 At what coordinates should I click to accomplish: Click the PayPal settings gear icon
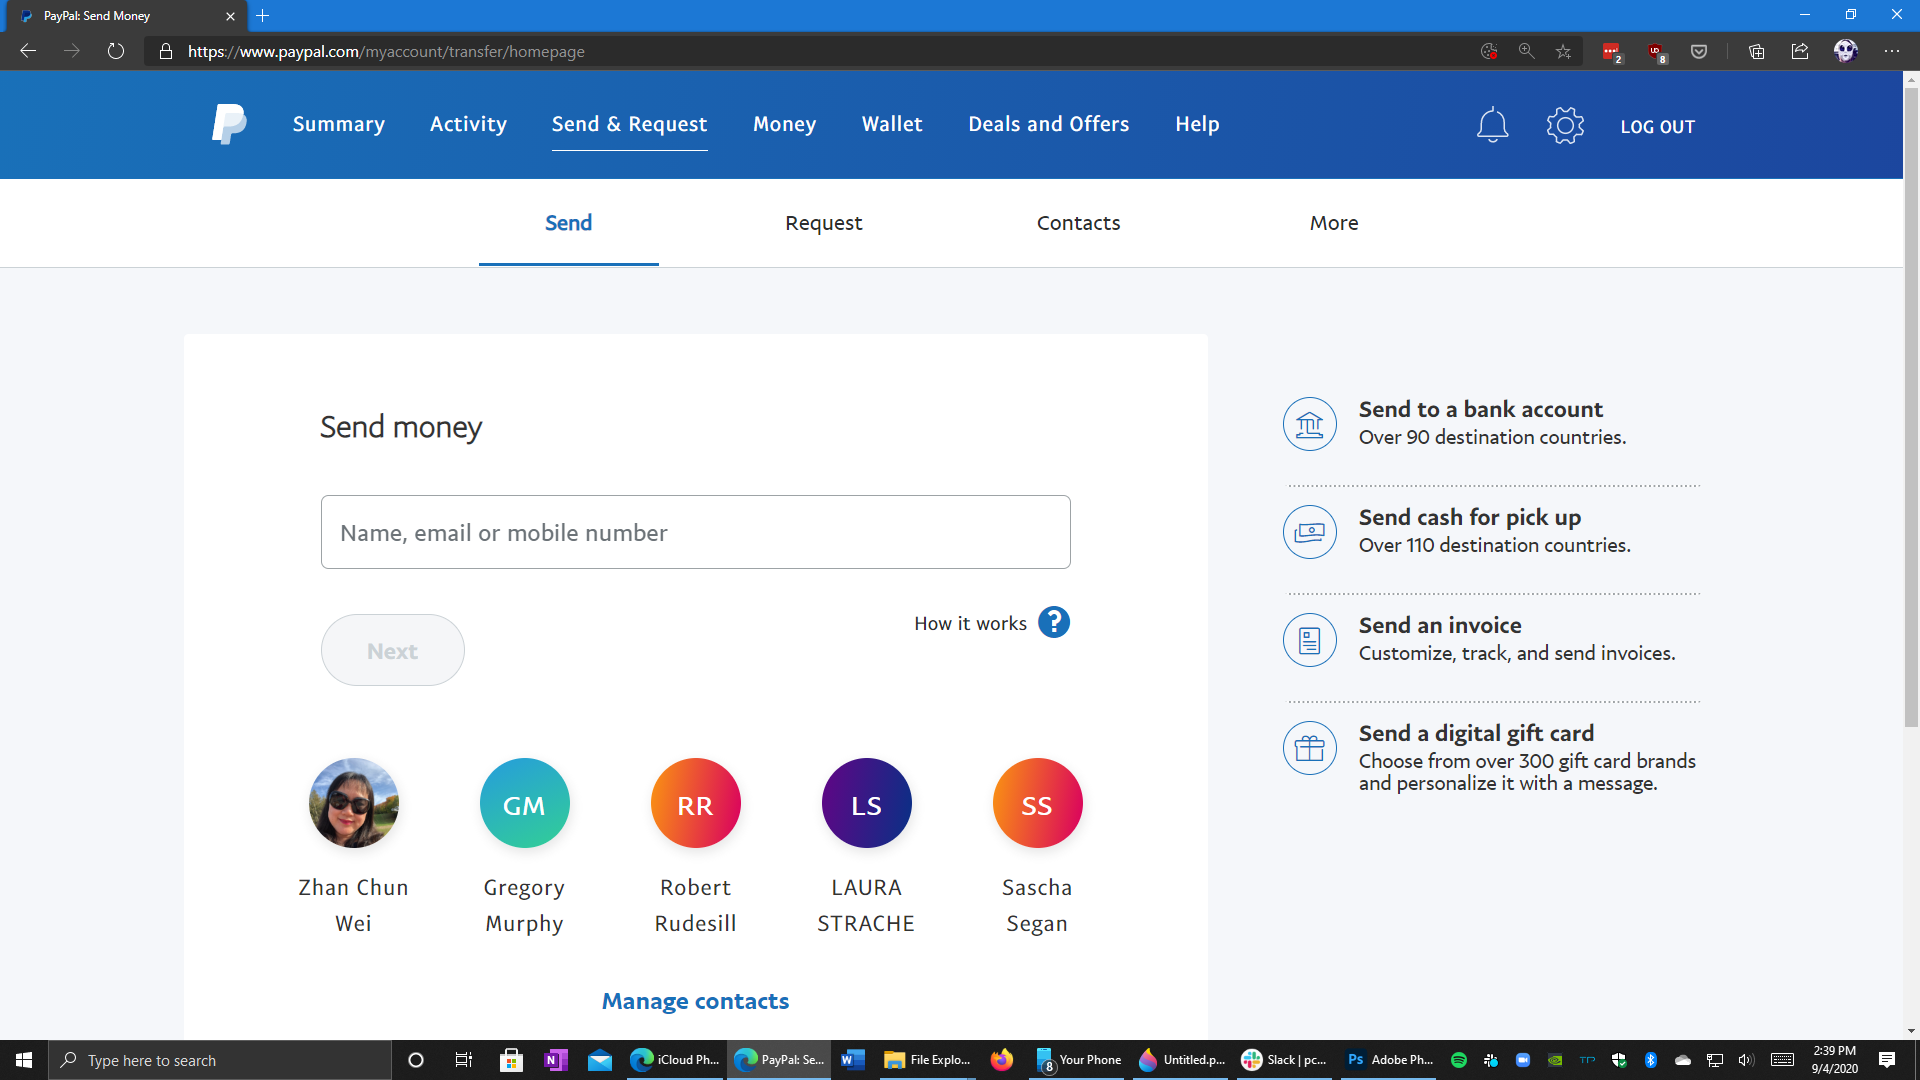1564,125
